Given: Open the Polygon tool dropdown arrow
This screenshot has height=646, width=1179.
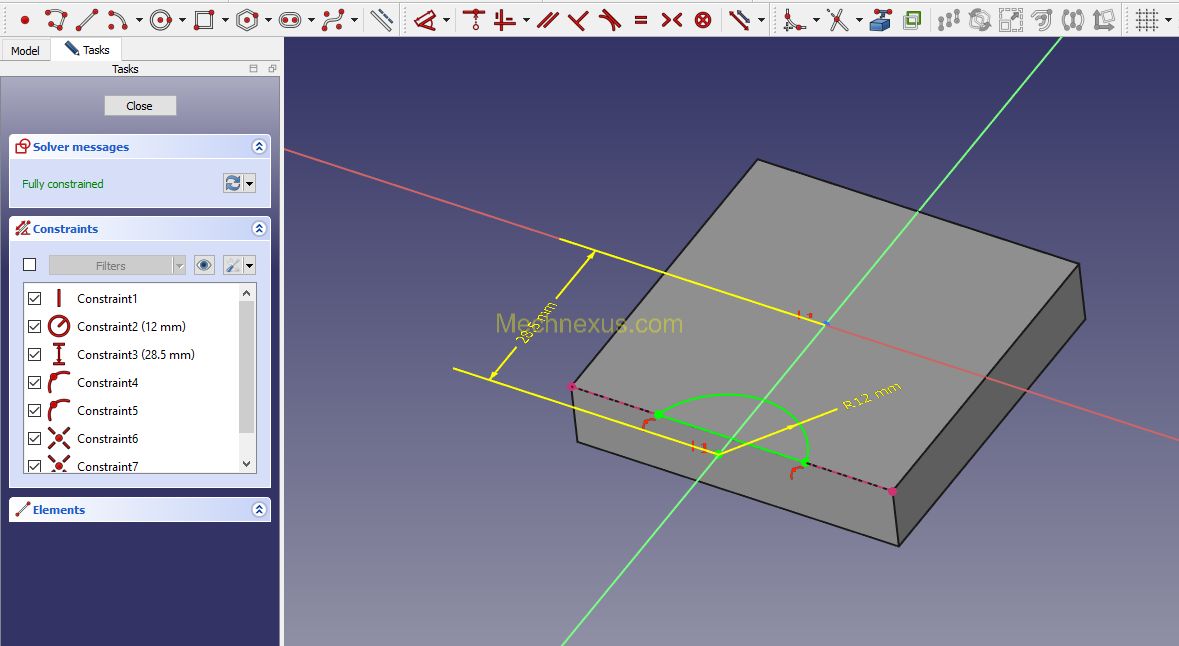Looking at the screenshot, I should click(268, 20).
